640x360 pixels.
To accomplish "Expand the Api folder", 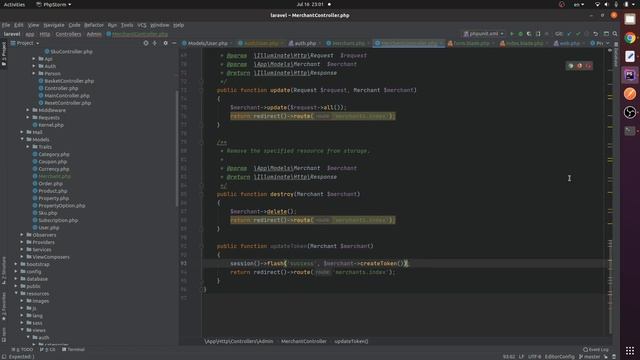I will pyautogui.click(x=34, y=59).
